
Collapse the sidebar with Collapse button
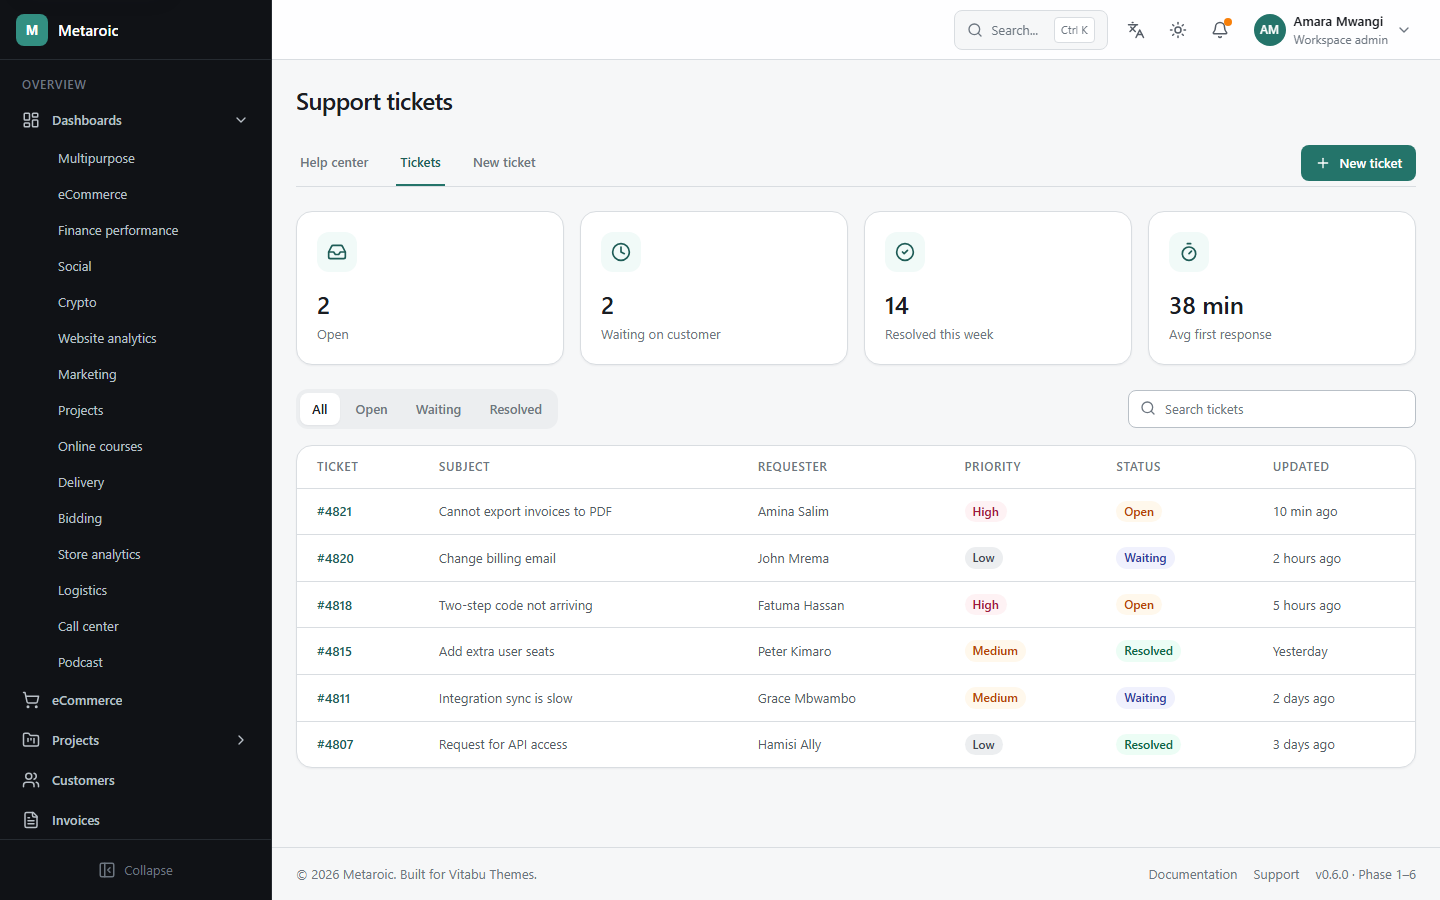point(136,870)
